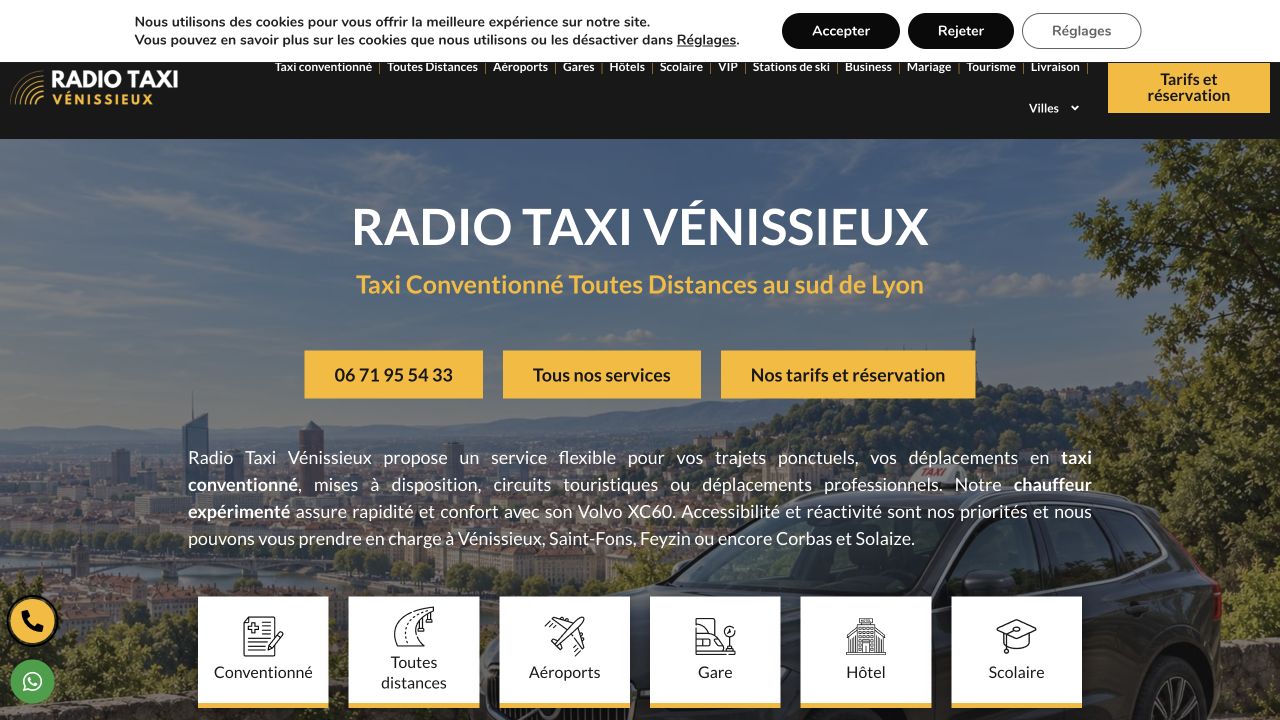1280x720 pixels.
Task: Click the Scolaire card label
Action: pyautogui.click(x=1016, y=673)
